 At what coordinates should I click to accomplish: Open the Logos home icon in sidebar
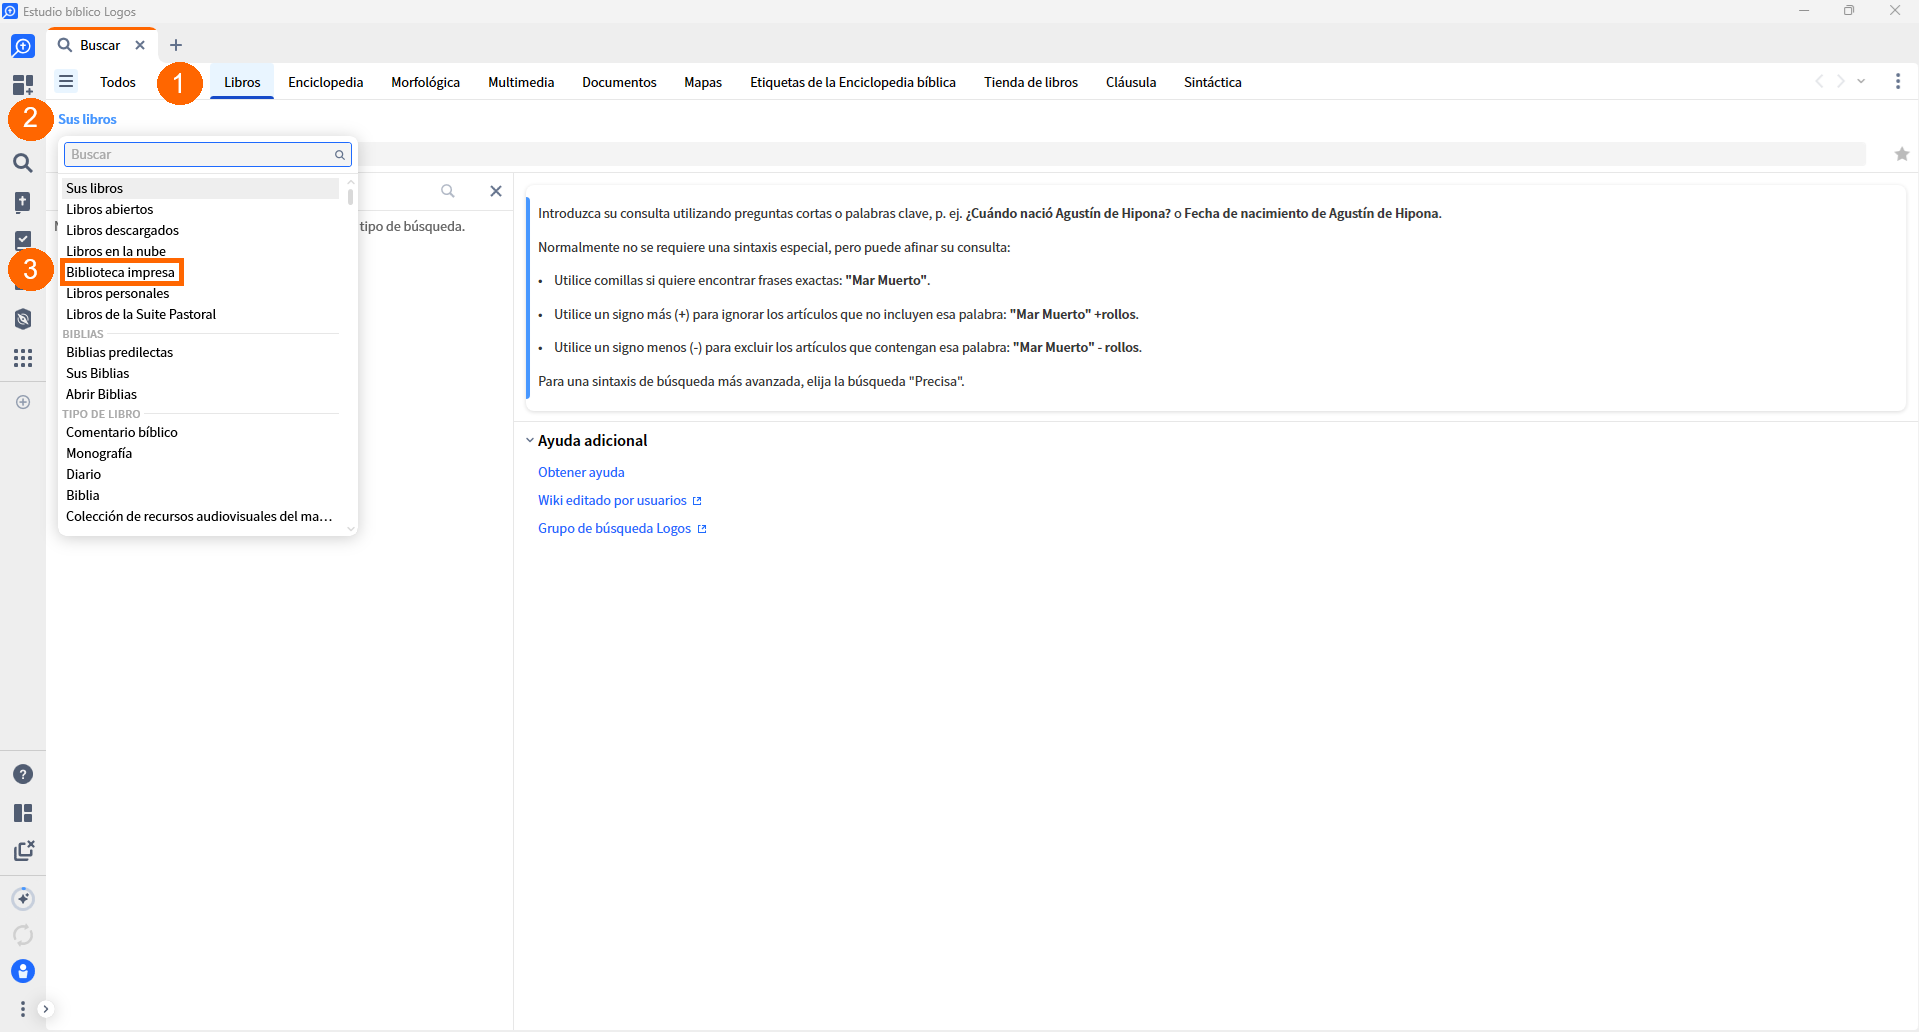coord(23,46)
